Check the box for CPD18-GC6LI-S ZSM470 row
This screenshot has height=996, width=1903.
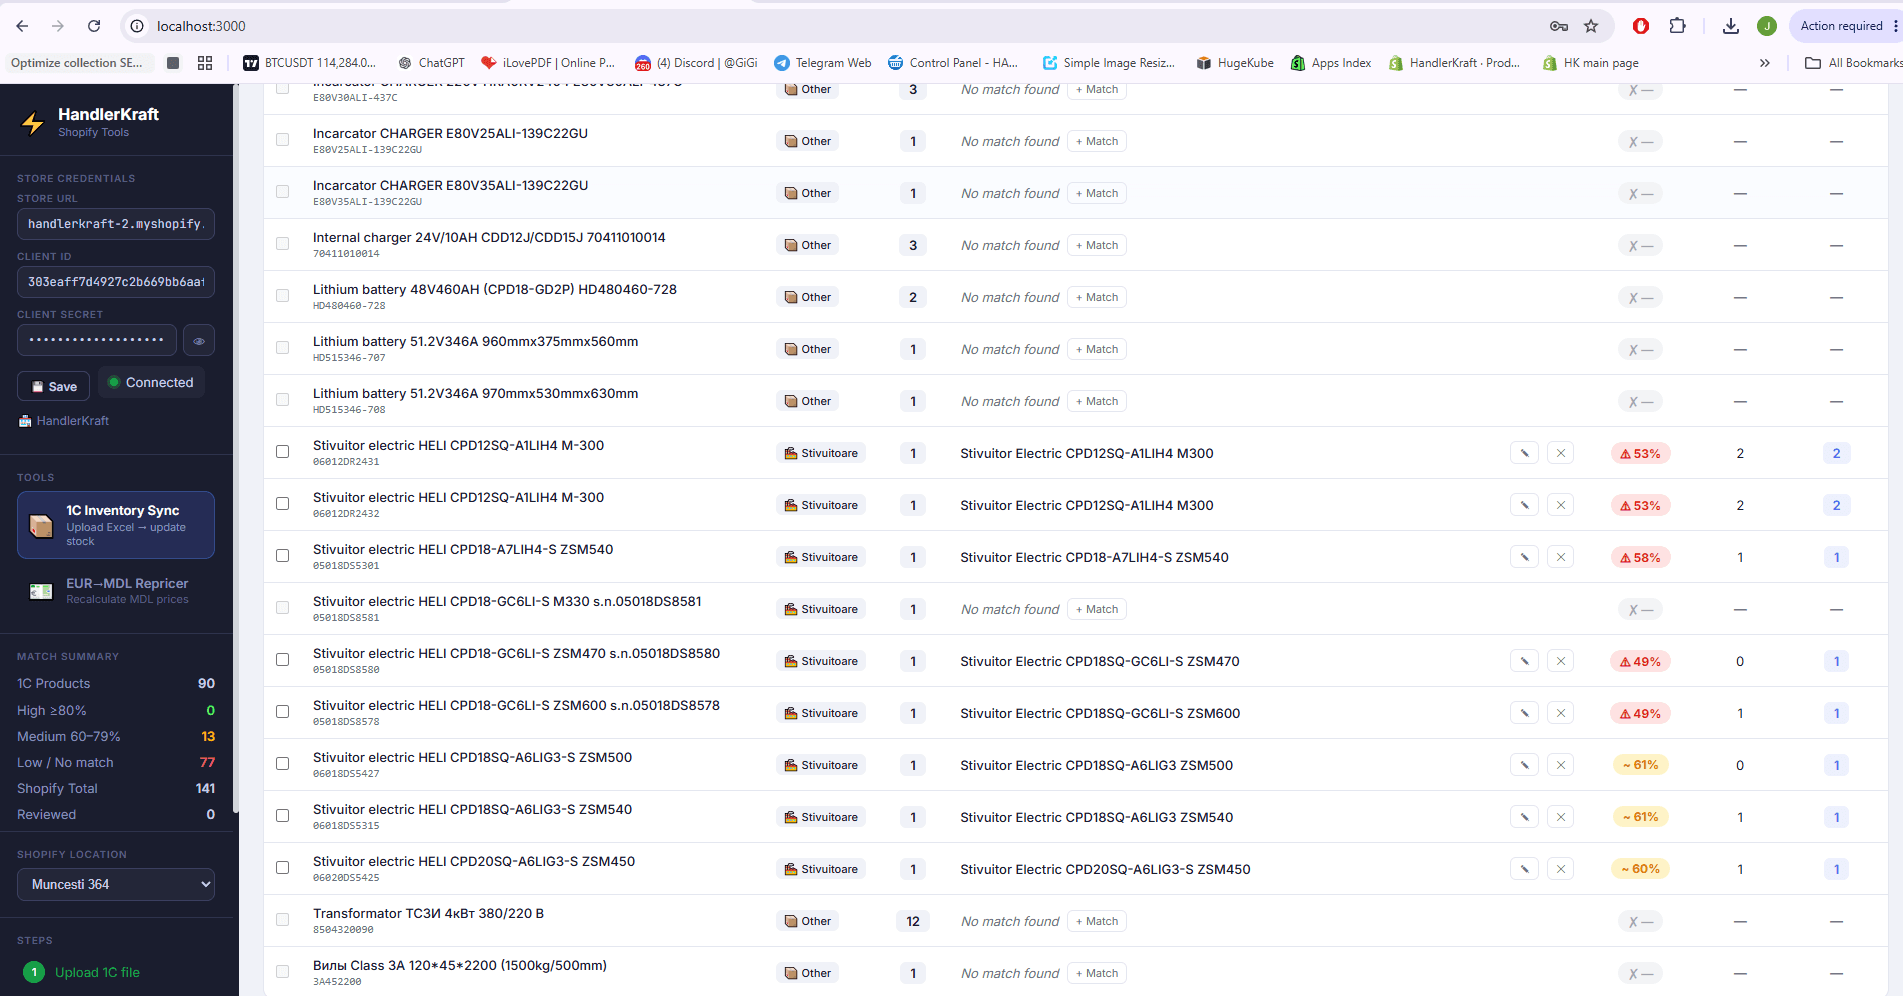pyautogui.click(x=283, y=660)
